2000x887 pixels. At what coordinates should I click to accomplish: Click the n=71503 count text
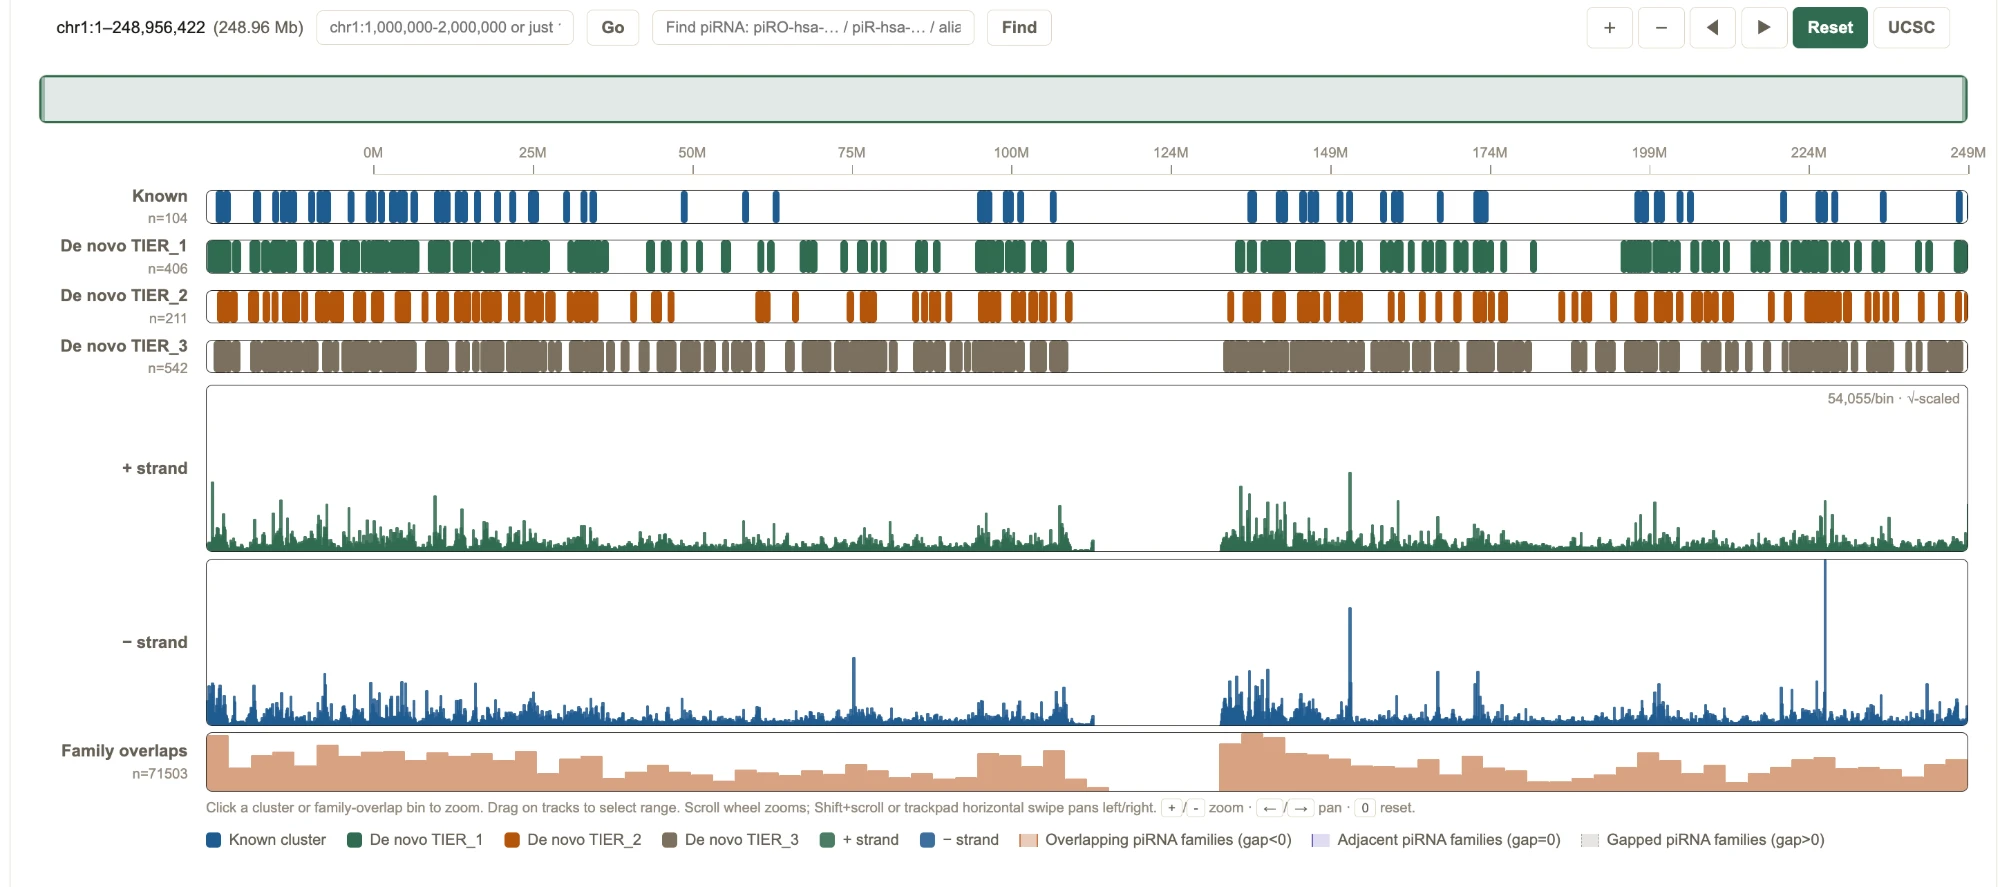[x=160, y=774]
